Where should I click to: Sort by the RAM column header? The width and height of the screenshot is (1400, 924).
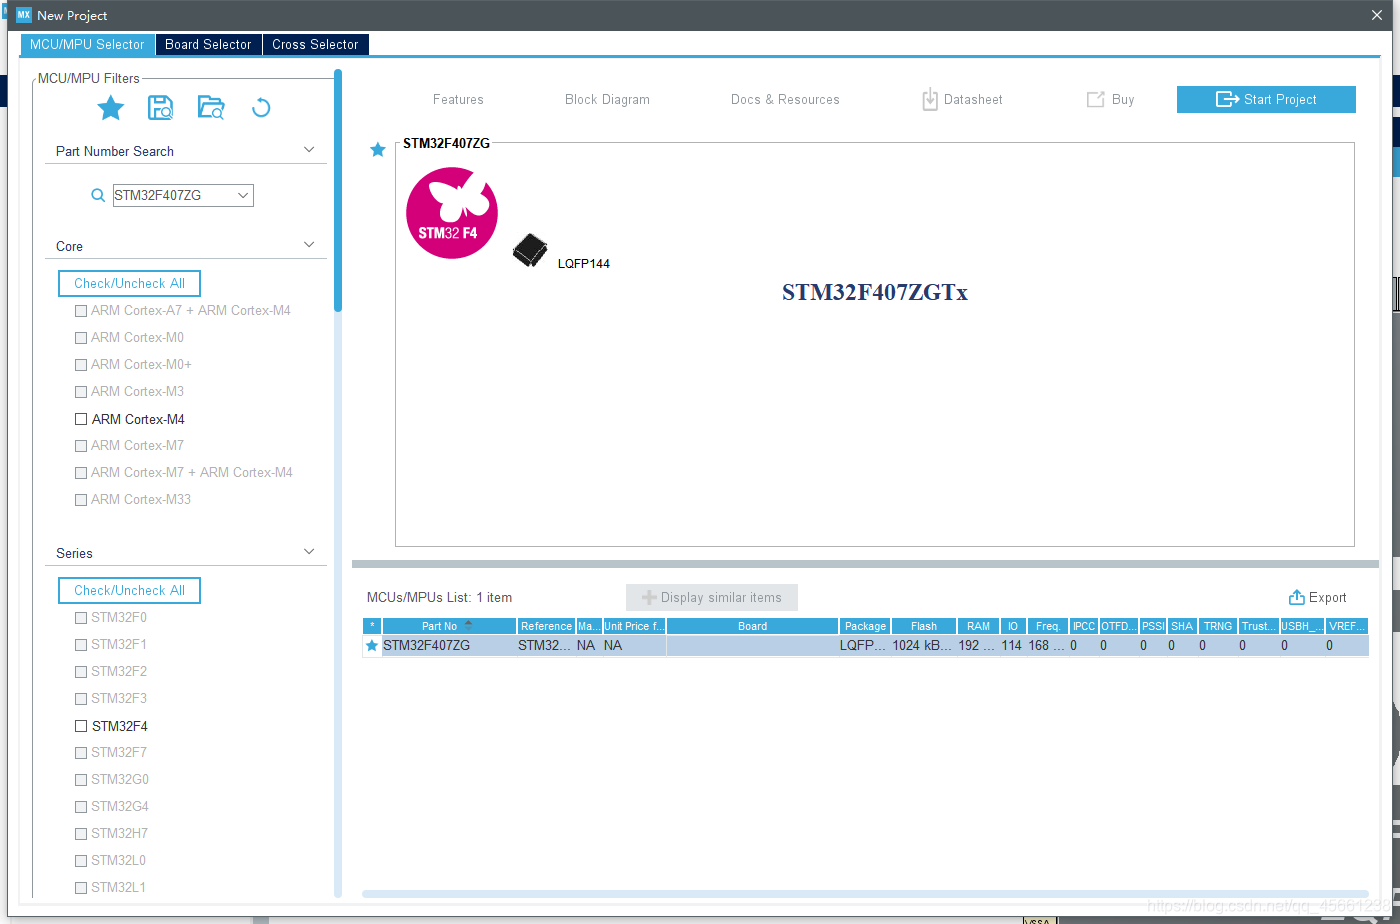point(978,626)
